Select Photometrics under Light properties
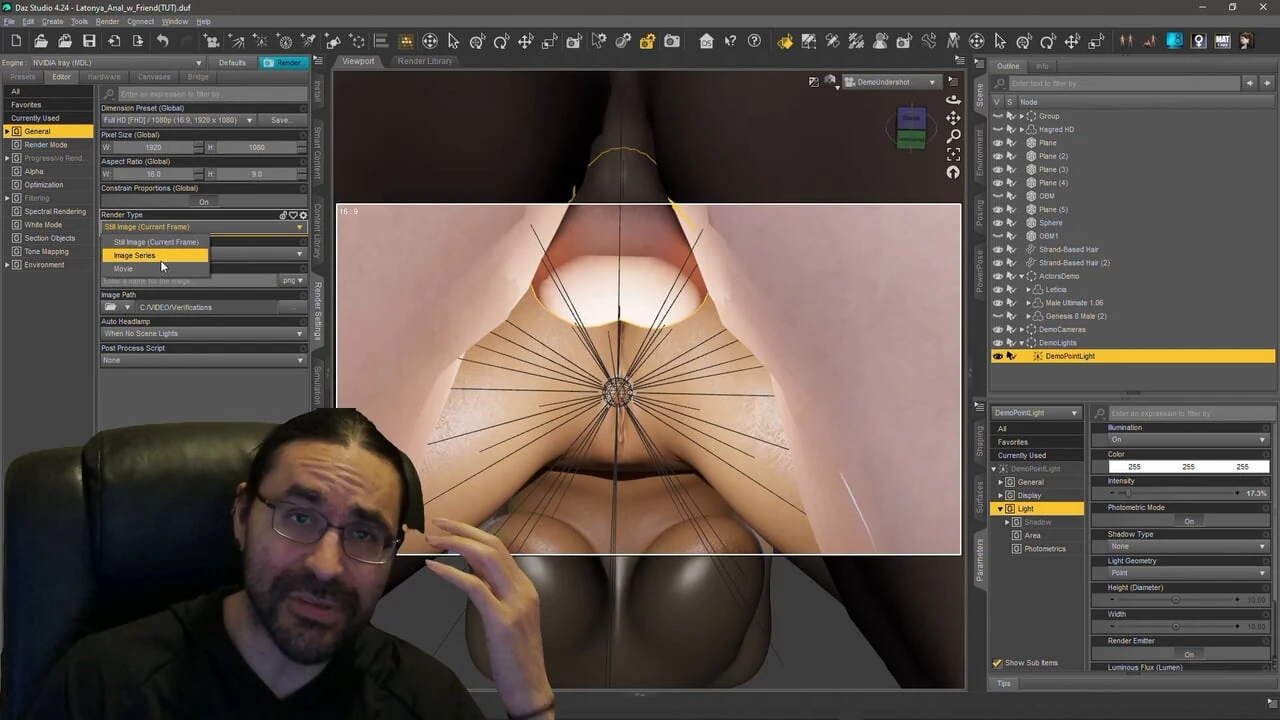The width and height of the screenshot is (1280, 720). pyautogui.click(x=1045, y=549)
